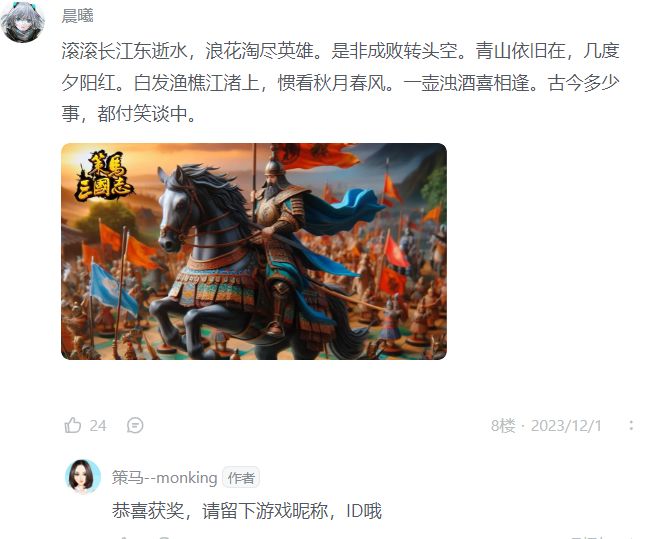
Task: Click the light blue flag in image
Action: [x=112, y=289]
